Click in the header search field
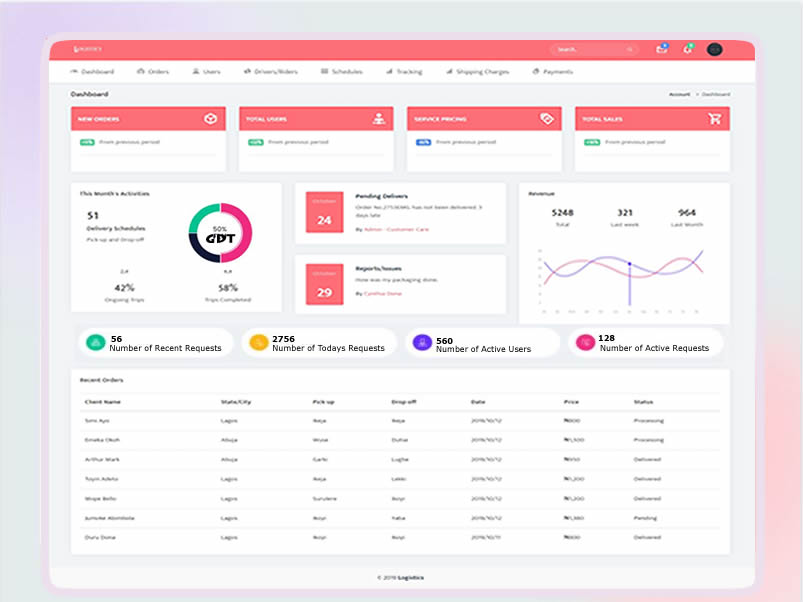The width and height of the screenshot is (803, 602). tap(590, 49)
